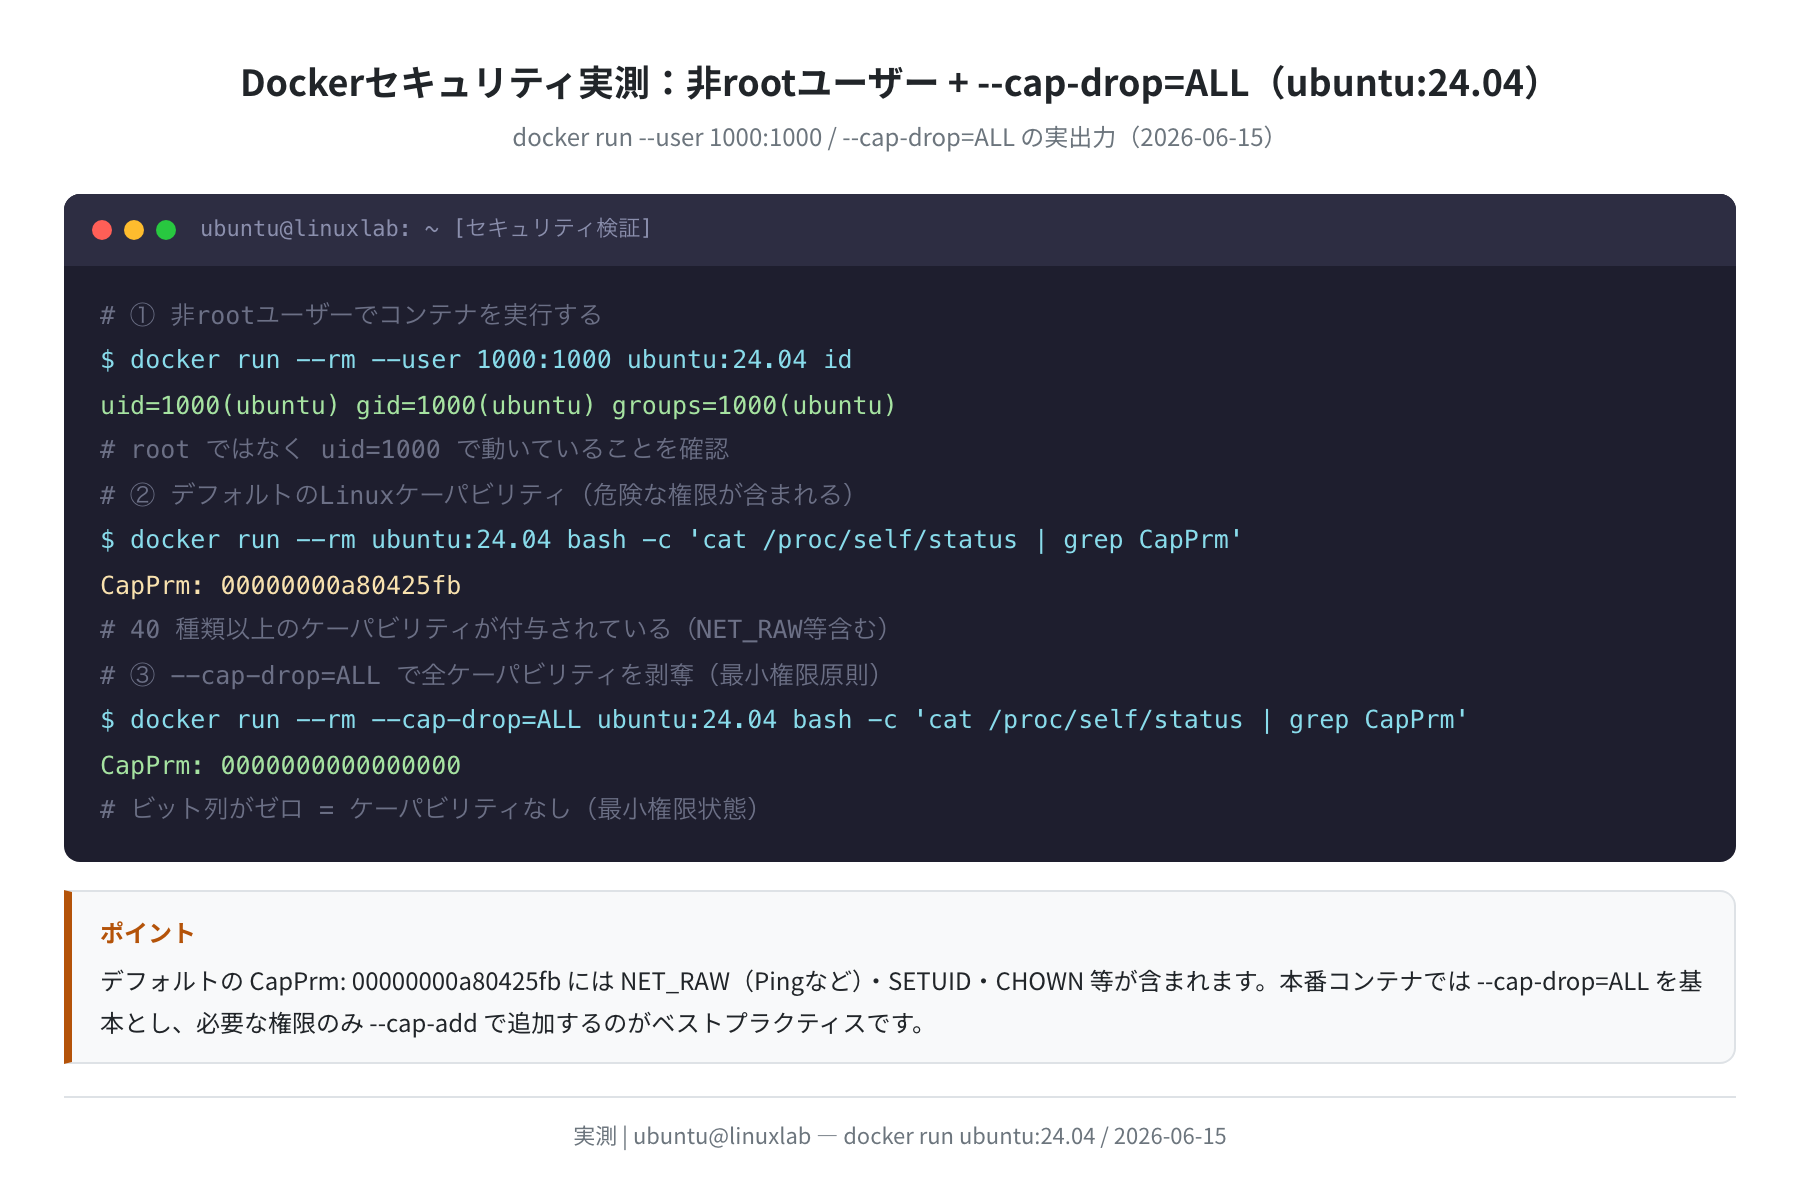This screenshot has height=1192, width=1800.
Task: Click the comment '② デフォルトのLinuxケーパビリティ'
Action: click(348, 495)
